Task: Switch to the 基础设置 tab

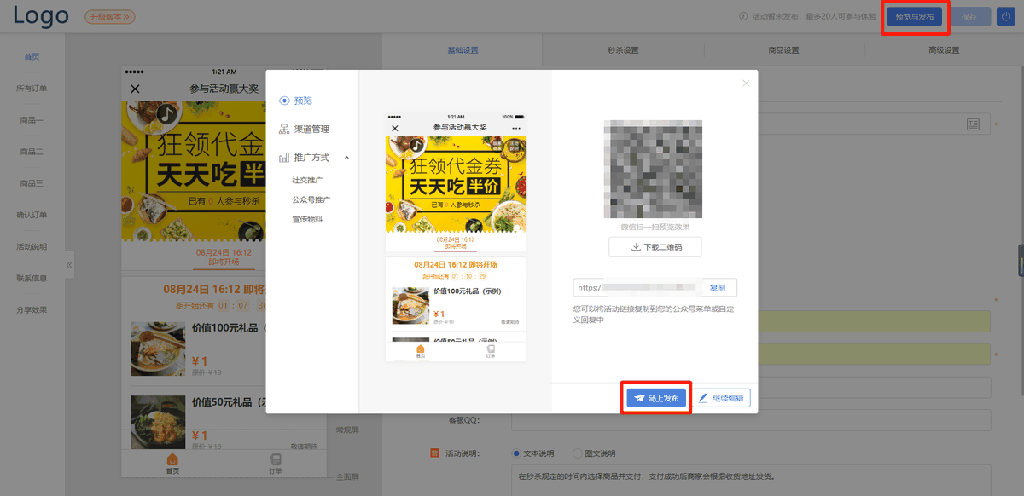Action: point(463,50)
